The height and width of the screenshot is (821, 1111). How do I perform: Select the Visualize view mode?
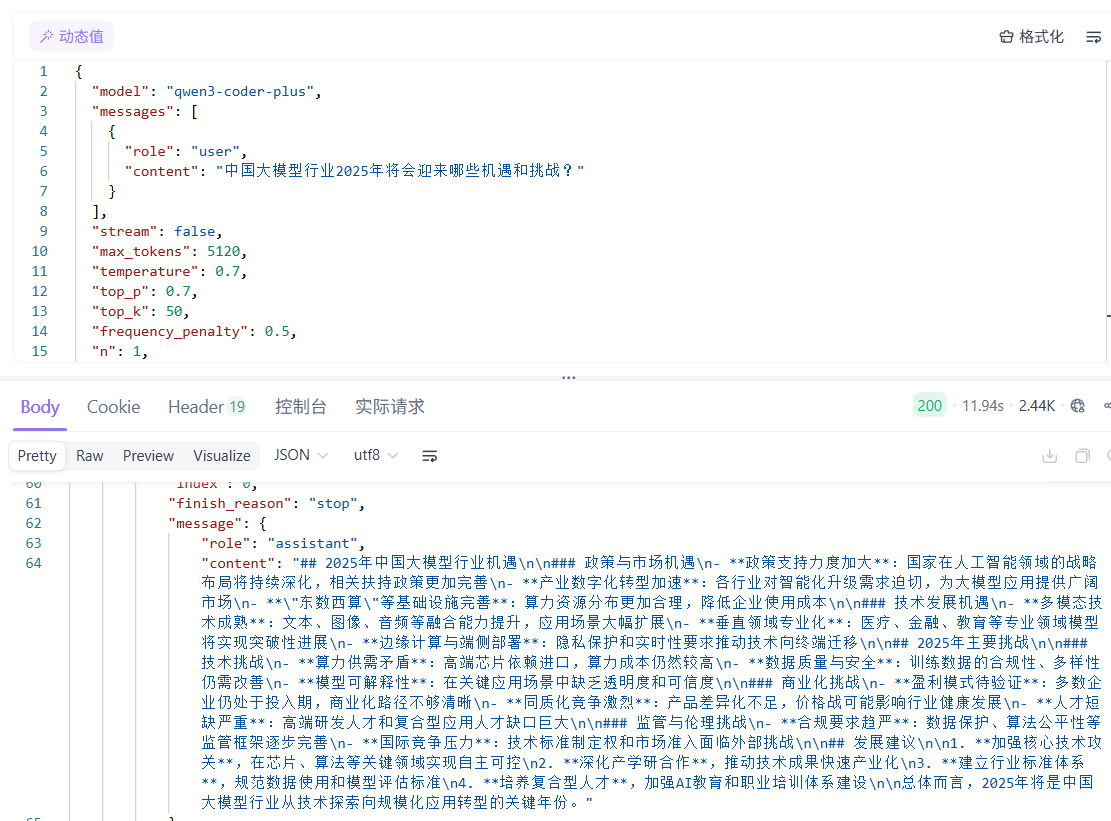(222, 456)
